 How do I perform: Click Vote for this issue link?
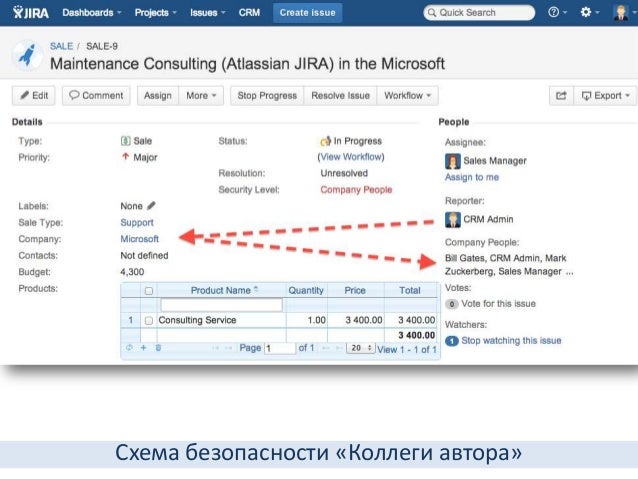(x=498, y=304)
